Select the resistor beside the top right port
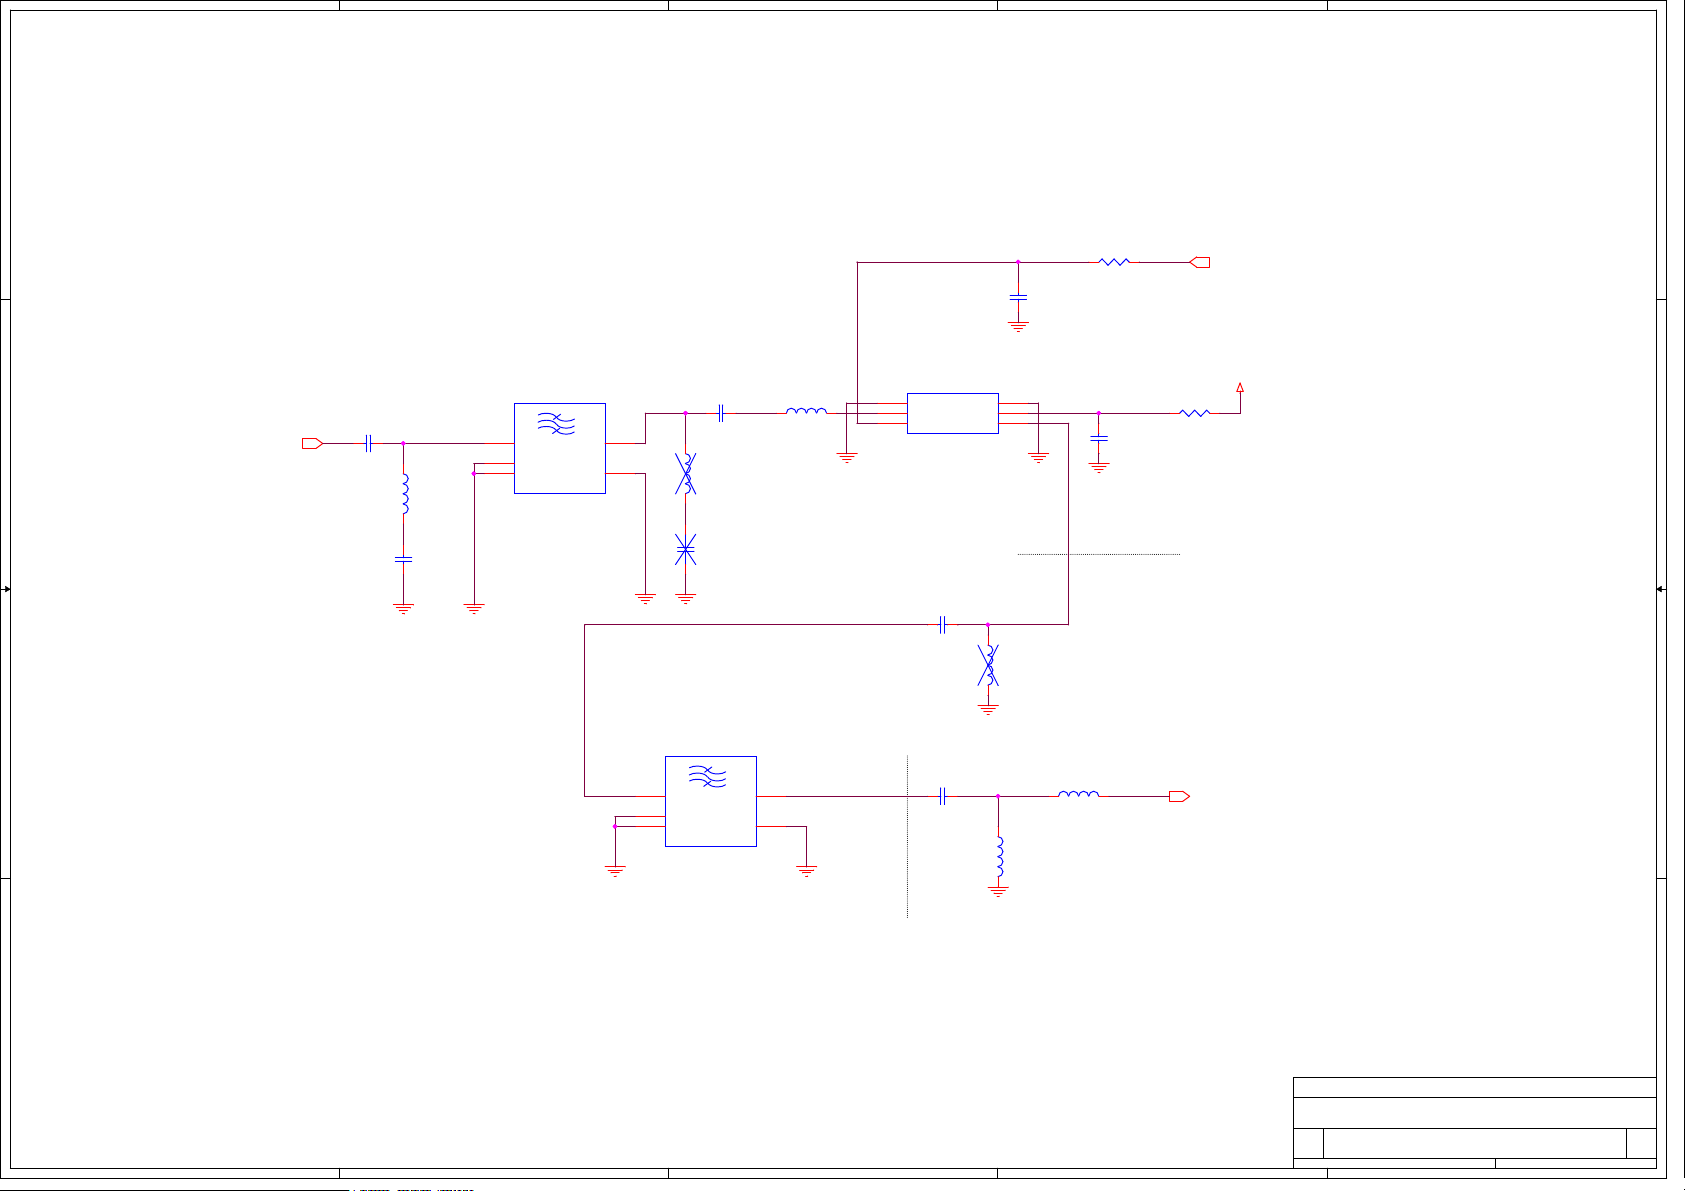Viewport: 1685px width, 1191px height. [x=1114, y=262]
